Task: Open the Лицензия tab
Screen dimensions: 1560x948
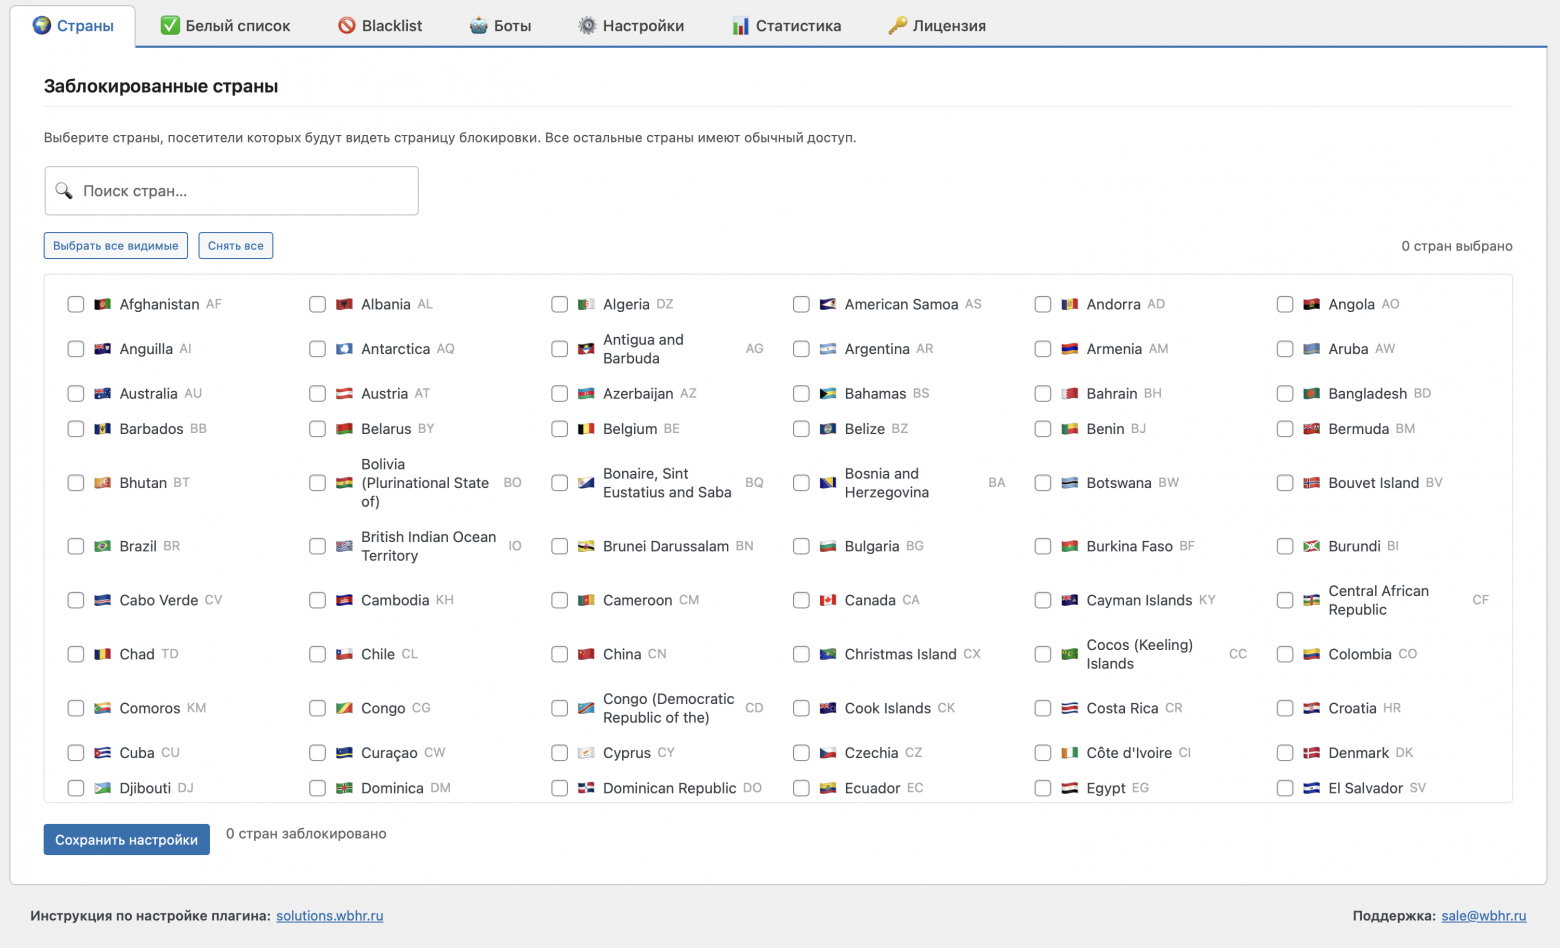Action: (937, 26)
